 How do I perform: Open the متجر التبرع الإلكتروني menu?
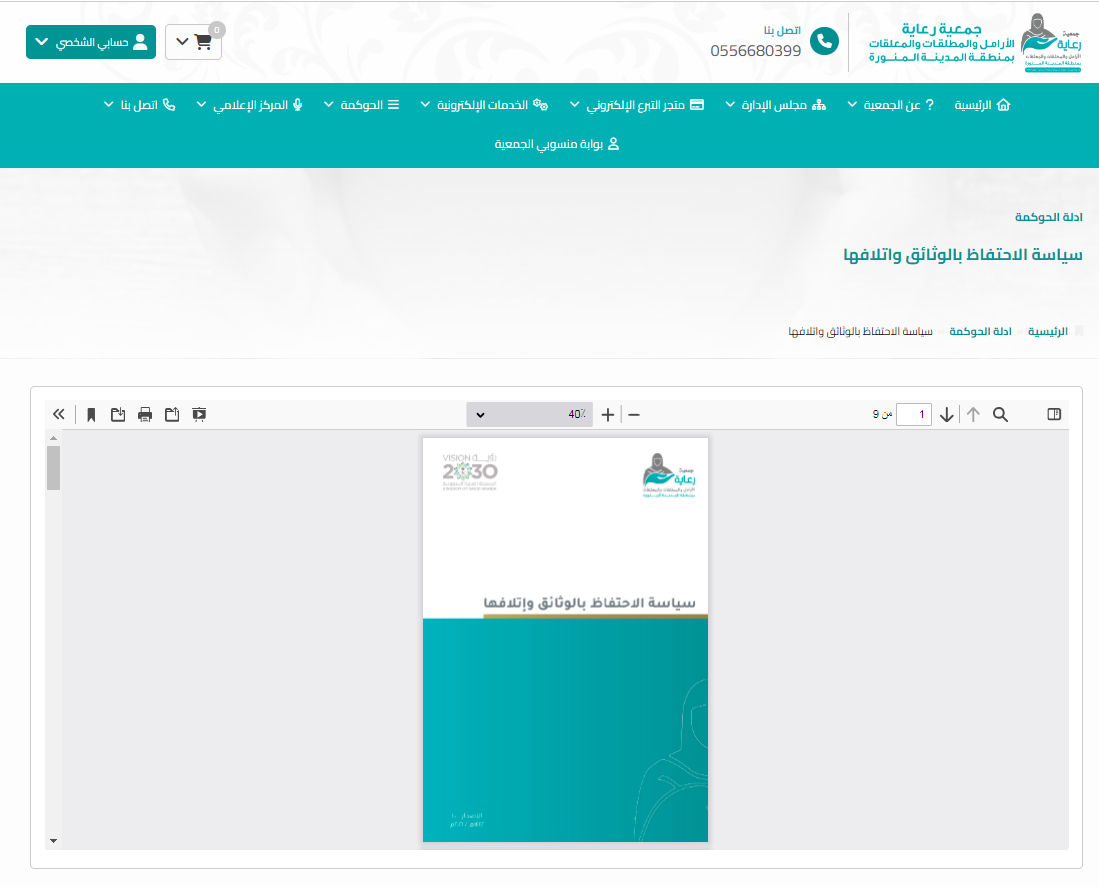coord(636,105)
